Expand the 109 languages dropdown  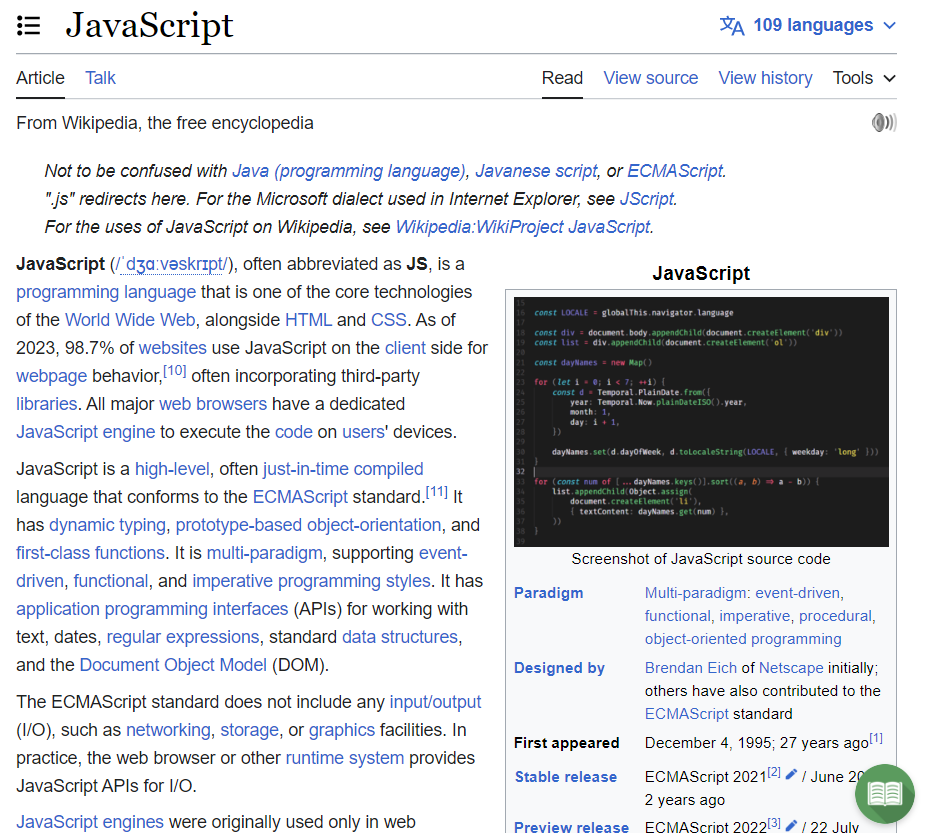coord(807,25)
